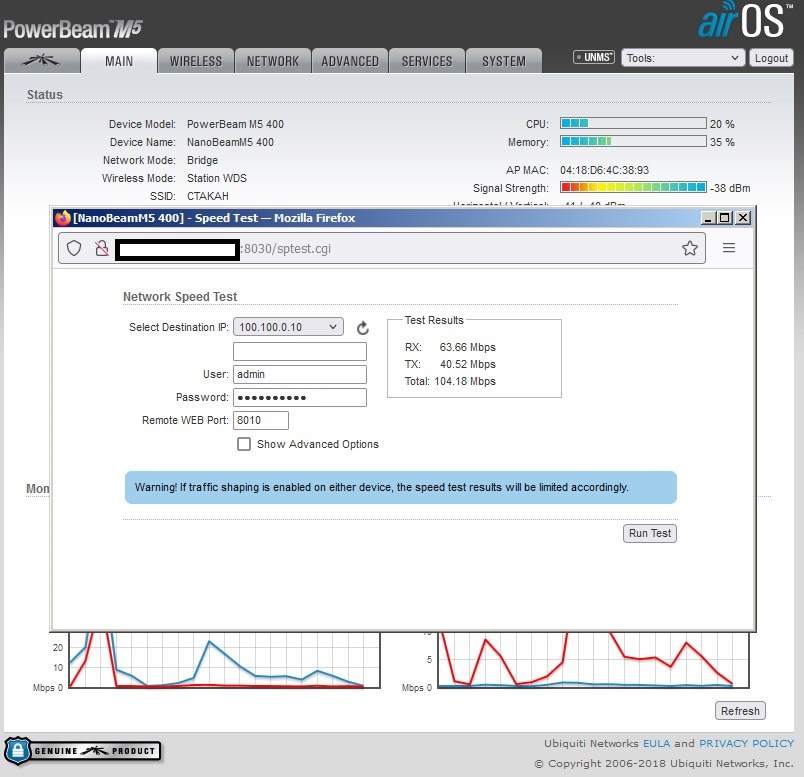Open the NETWORK tab

[x=273, y=61]
